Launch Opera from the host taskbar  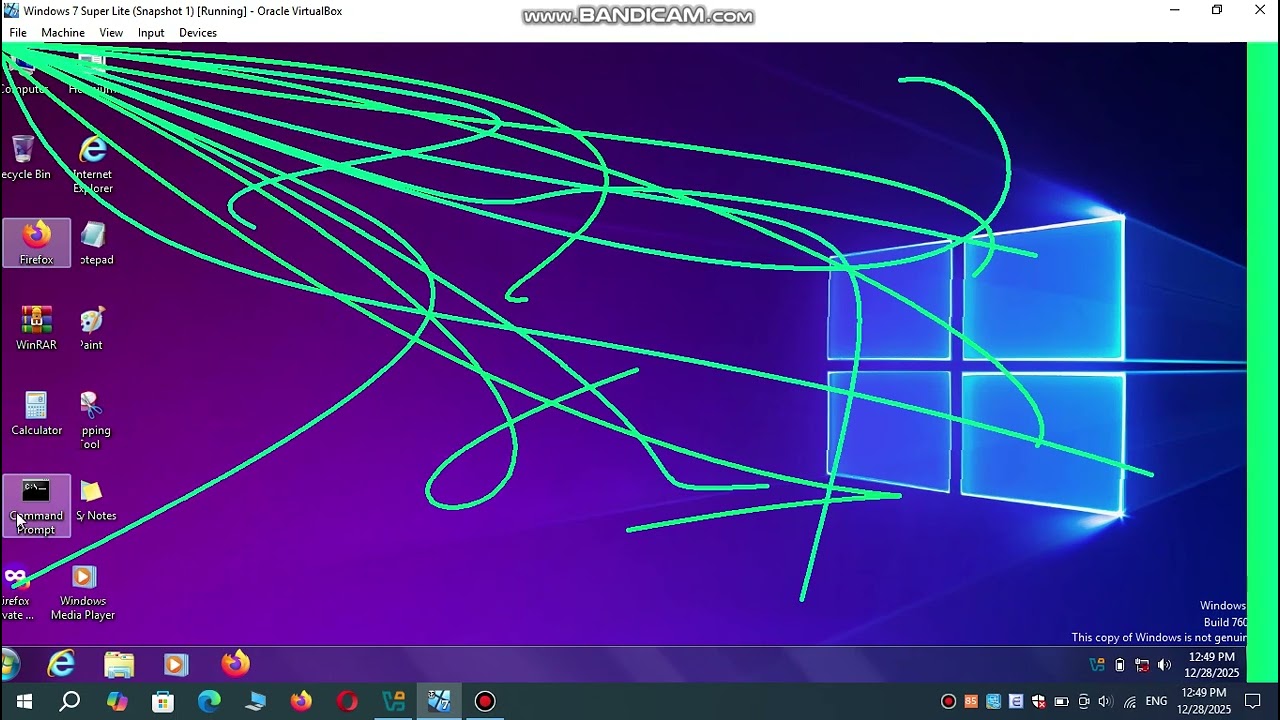tap(347, 701)
